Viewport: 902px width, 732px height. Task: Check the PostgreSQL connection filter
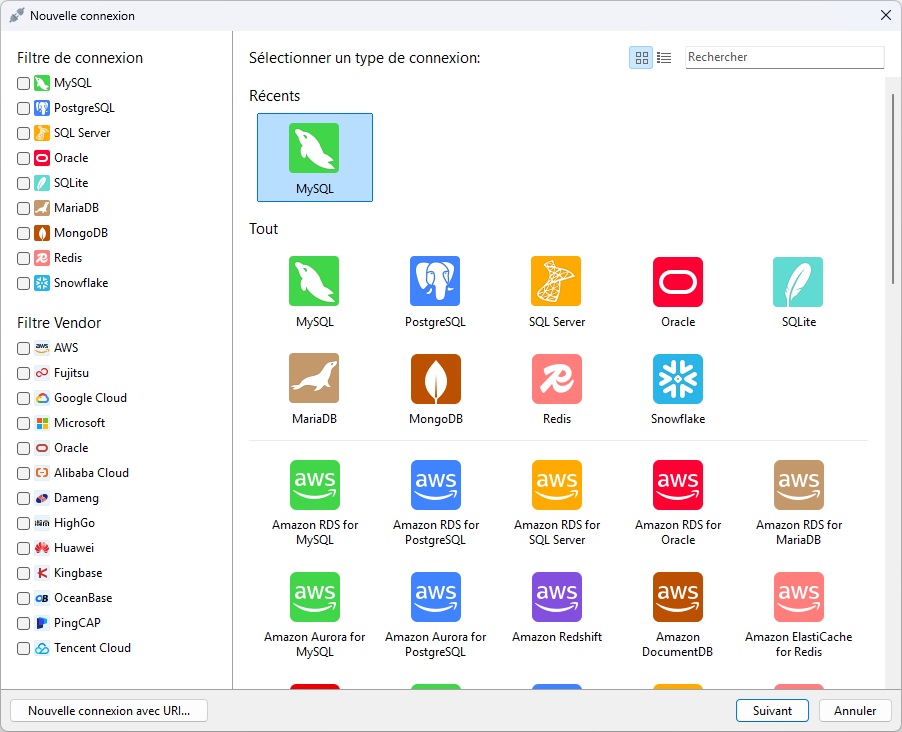(24, 108)
